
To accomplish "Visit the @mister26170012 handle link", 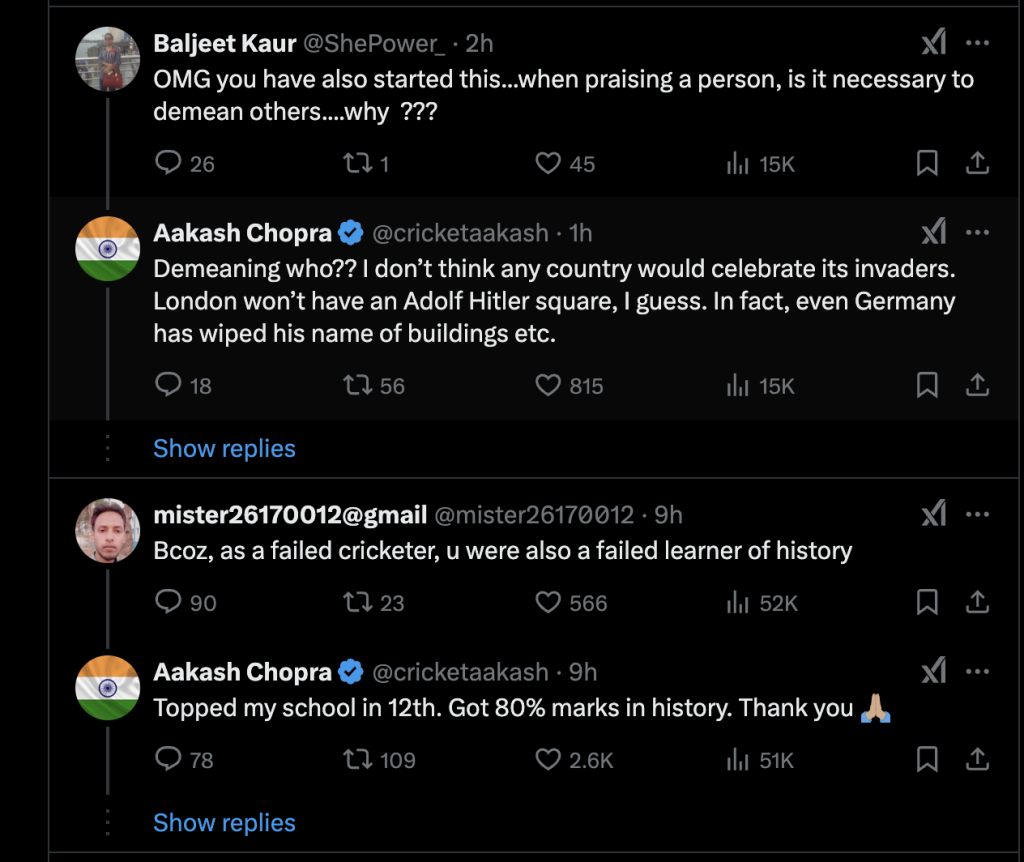I will 534,515.
